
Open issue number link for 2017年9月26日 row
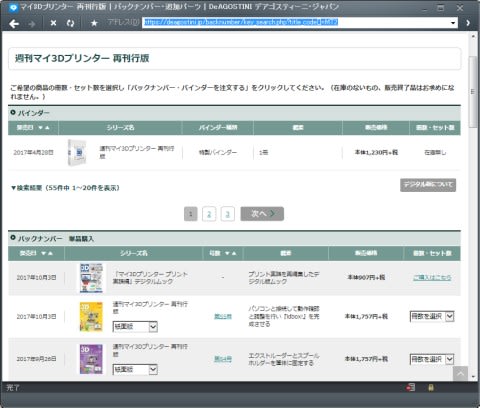click(x=223, y=359)
